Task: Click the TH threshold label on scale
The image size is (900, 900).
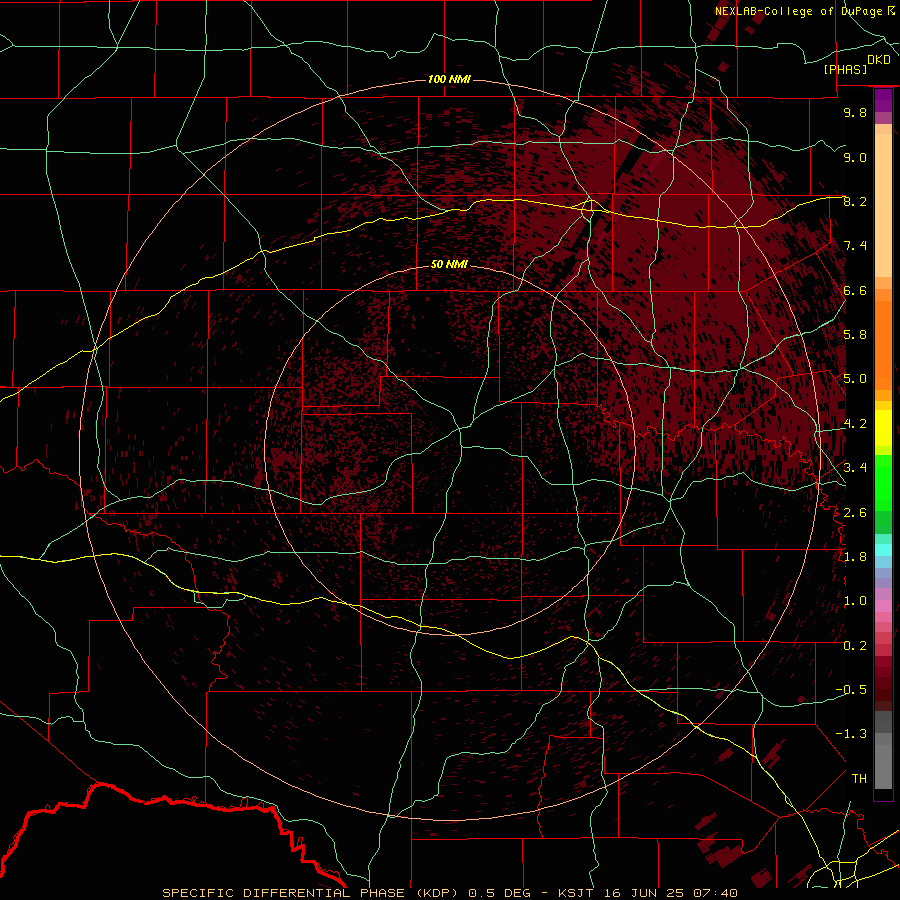Action: 859,779
